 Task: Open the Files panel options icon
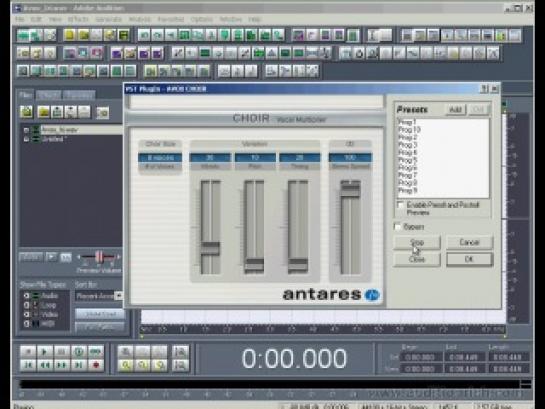click(103, 113)
